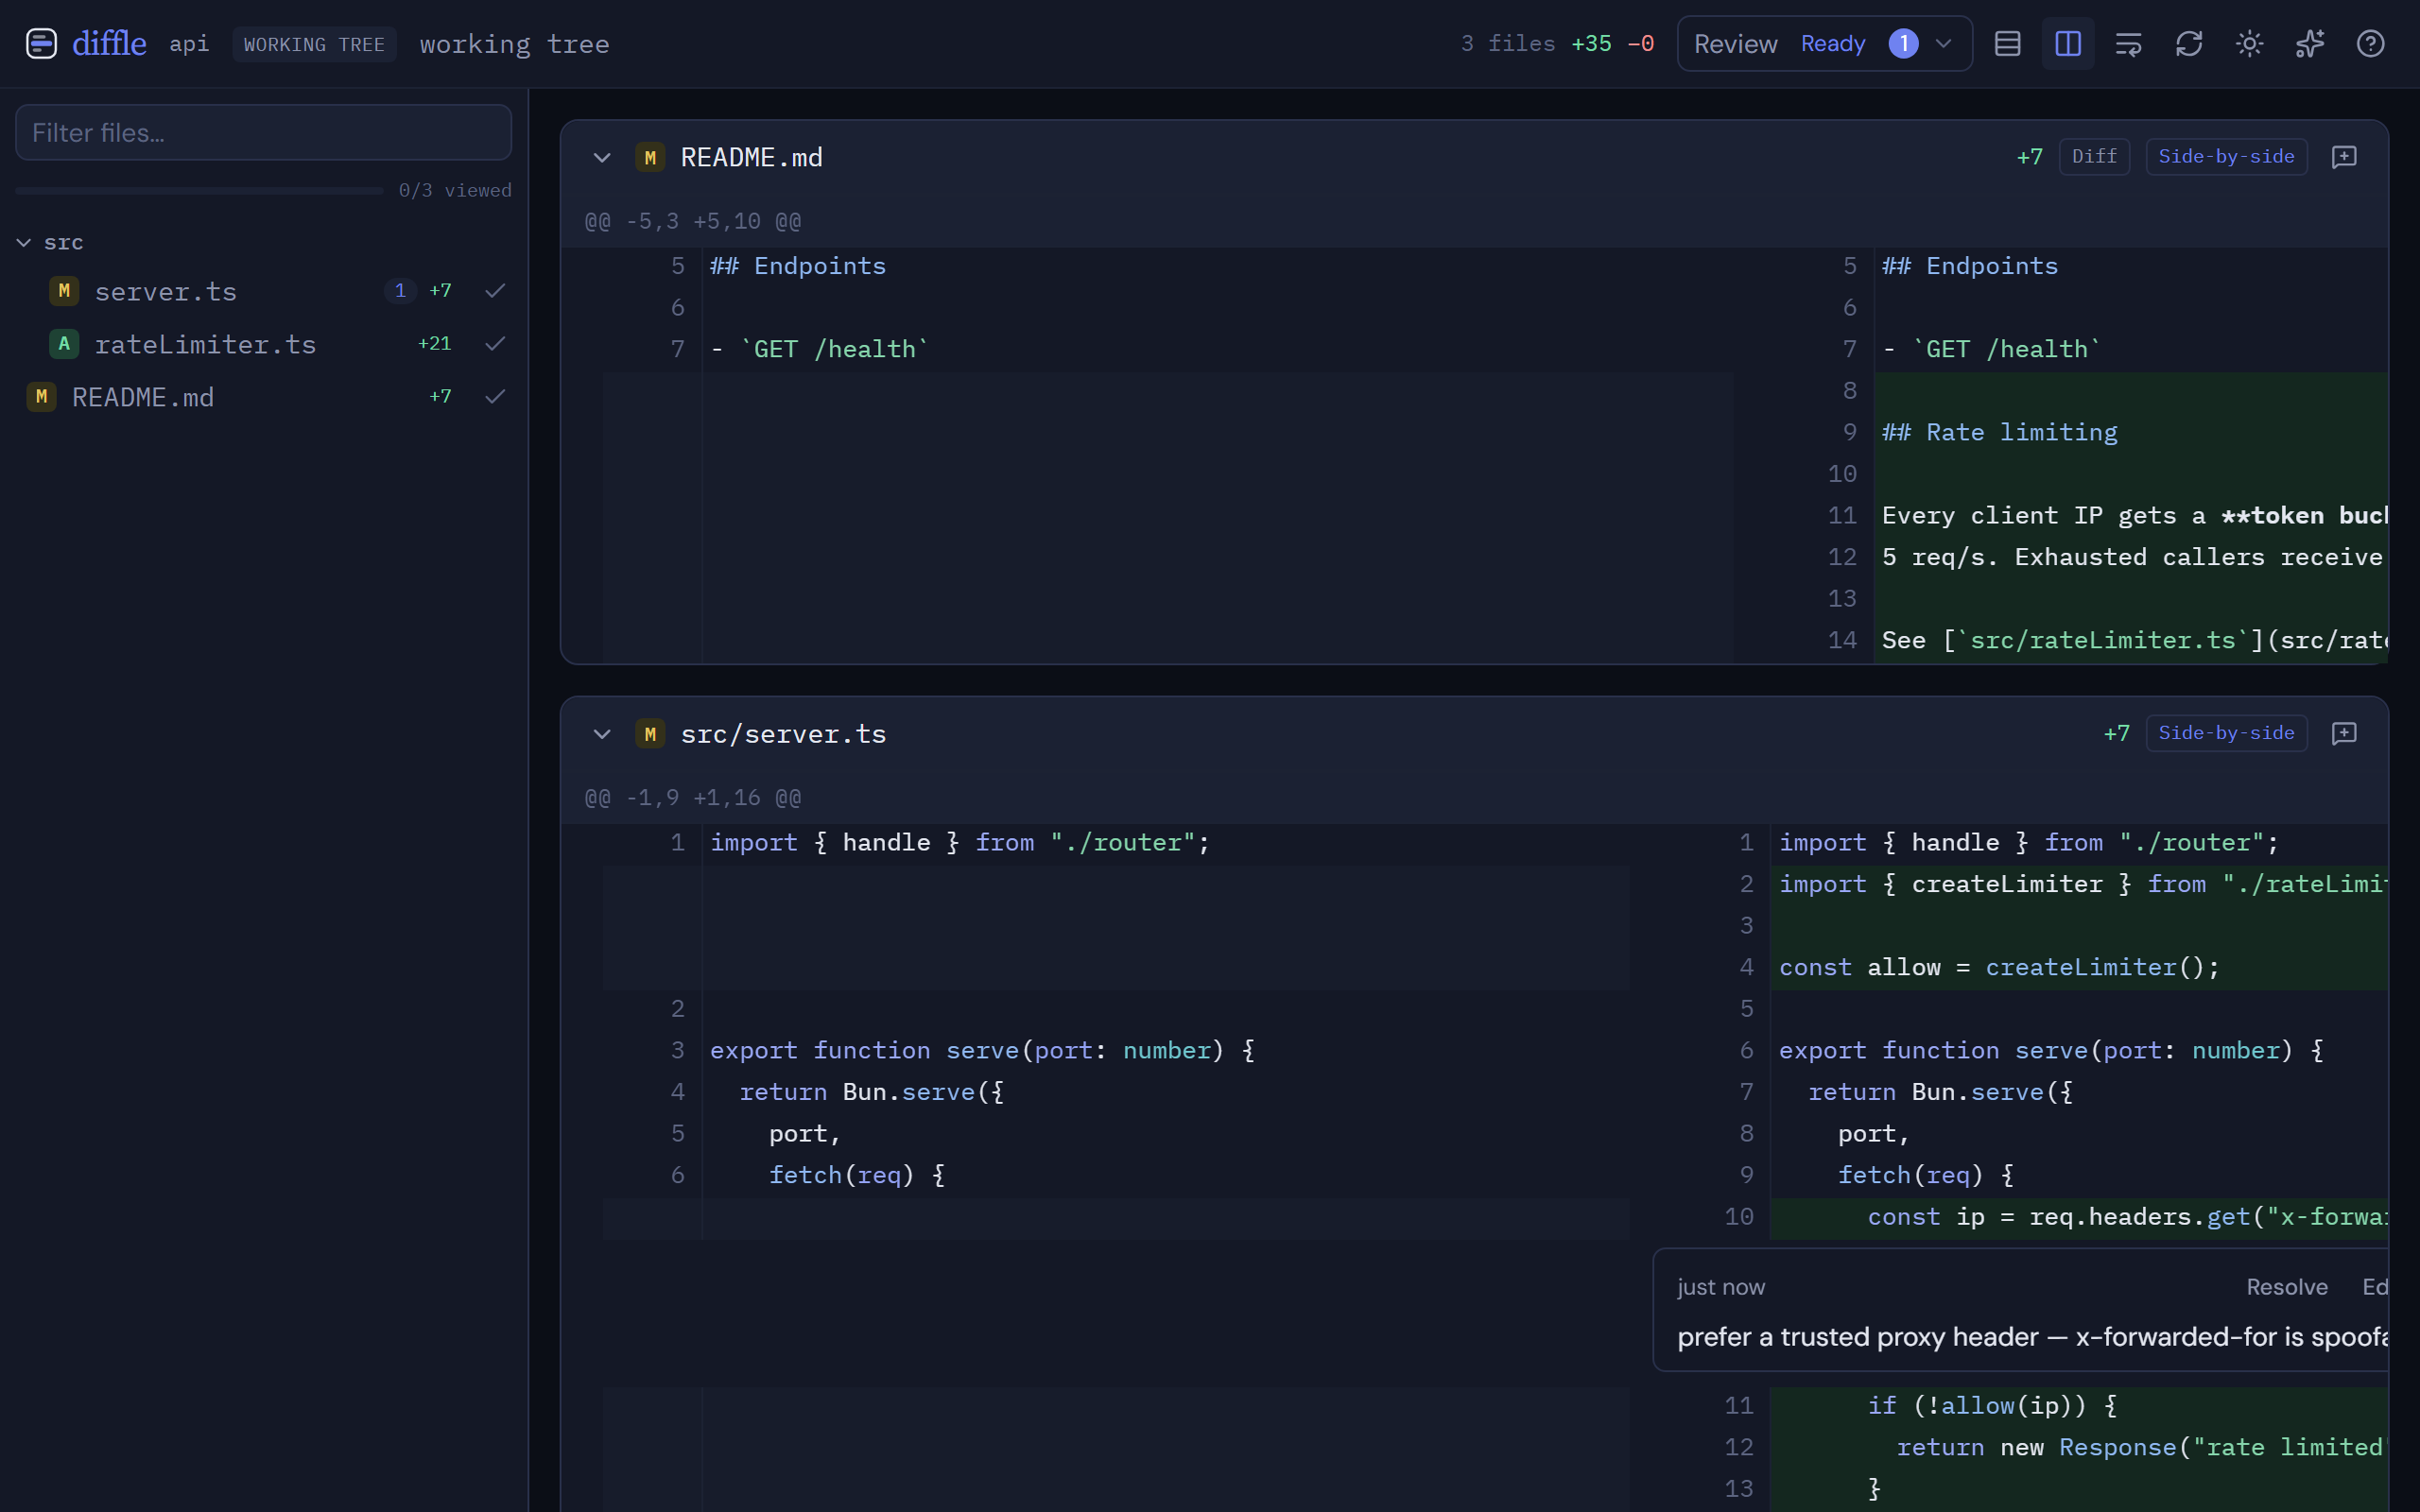Click the '0/3 viewed' label
Viewport: 2420px width, 1512px height.
[455, 190]
